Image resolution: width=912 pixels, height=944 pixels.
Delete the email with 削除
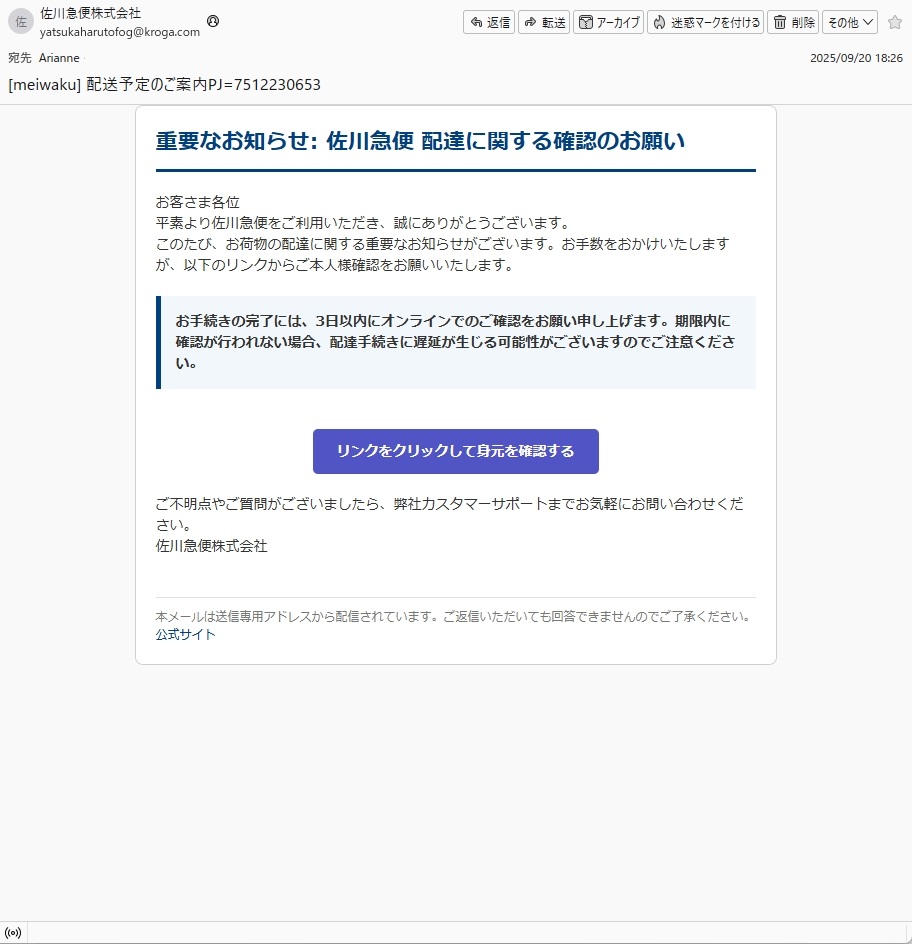(793, 22)
